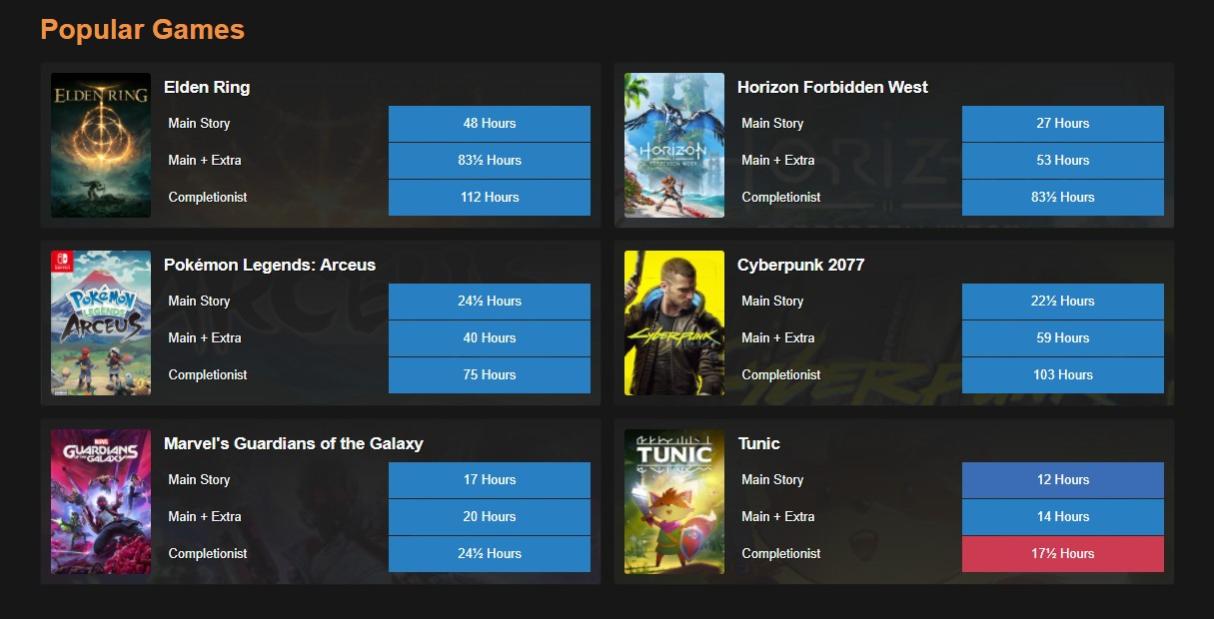Click the Tunic game title
Screen dimensions: 1214x619
758,443
